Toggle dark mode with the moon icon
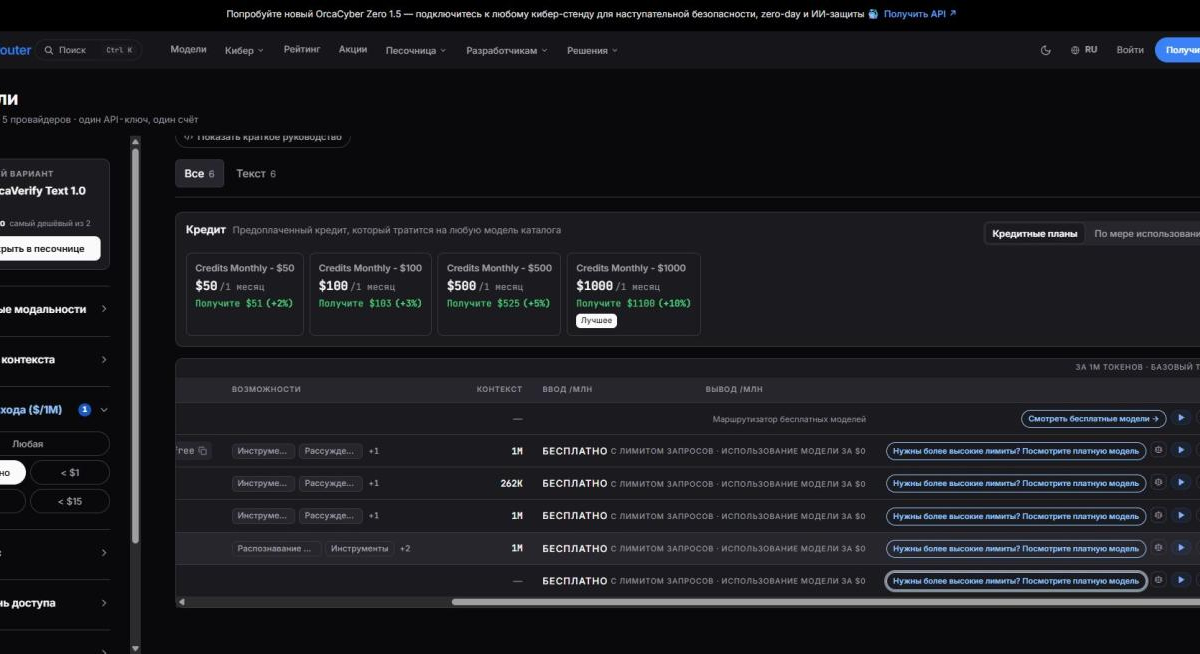The image size is (1200, 654). 1046,50
